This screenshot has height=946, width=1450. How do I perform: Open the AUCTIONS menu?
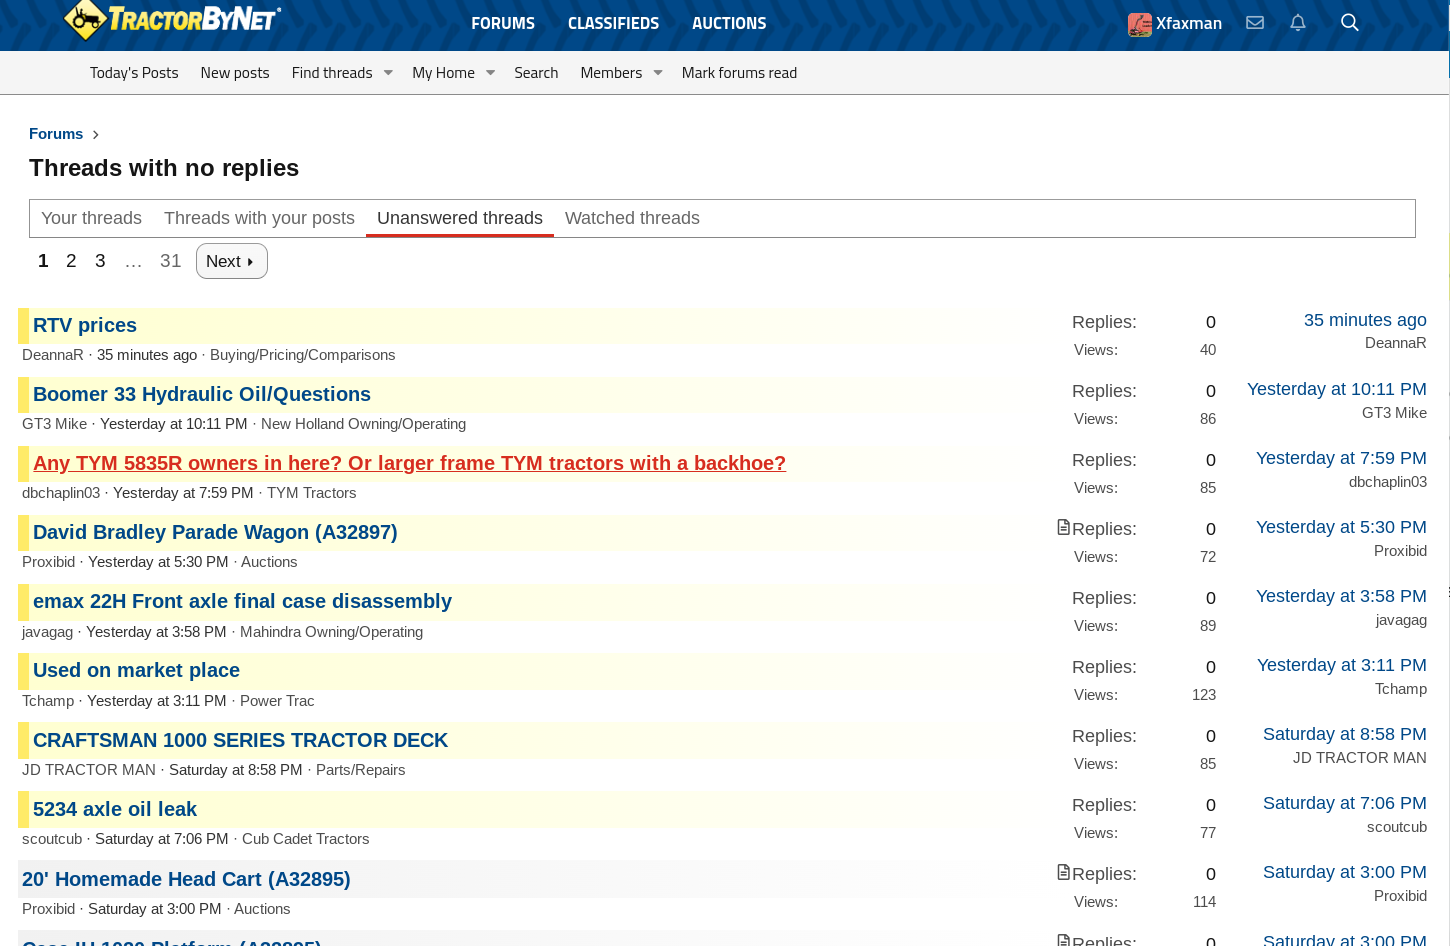click(x=729, y=23)
